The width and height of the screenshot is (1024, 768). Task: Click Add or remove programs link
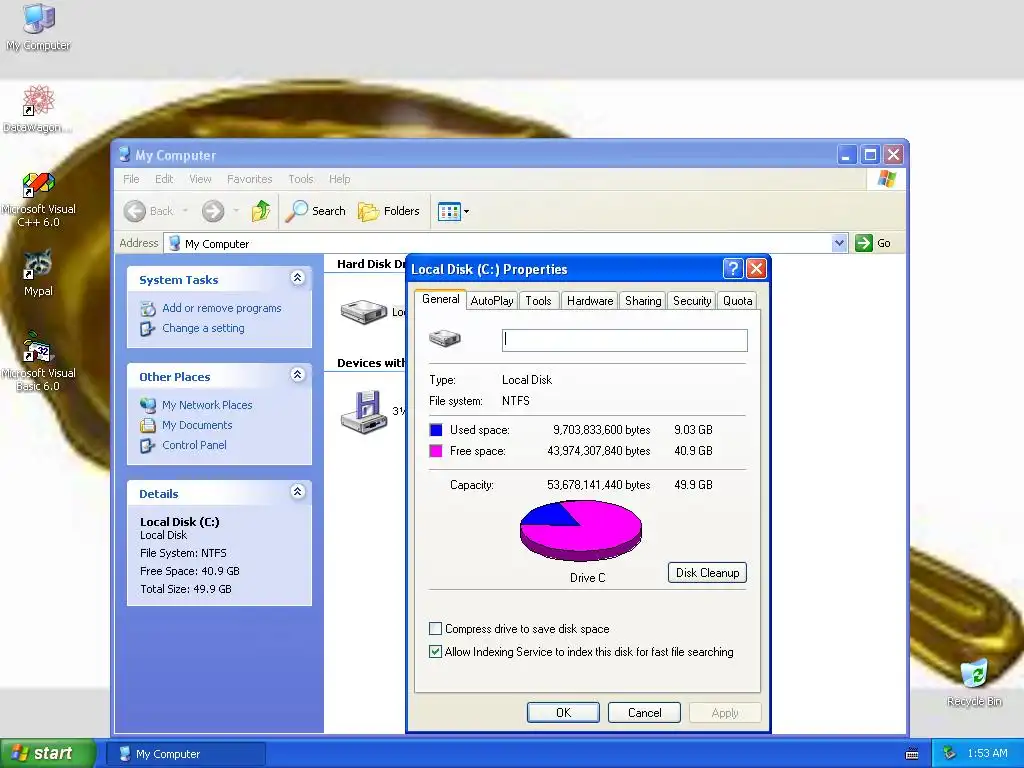click(x=221, y=308)
